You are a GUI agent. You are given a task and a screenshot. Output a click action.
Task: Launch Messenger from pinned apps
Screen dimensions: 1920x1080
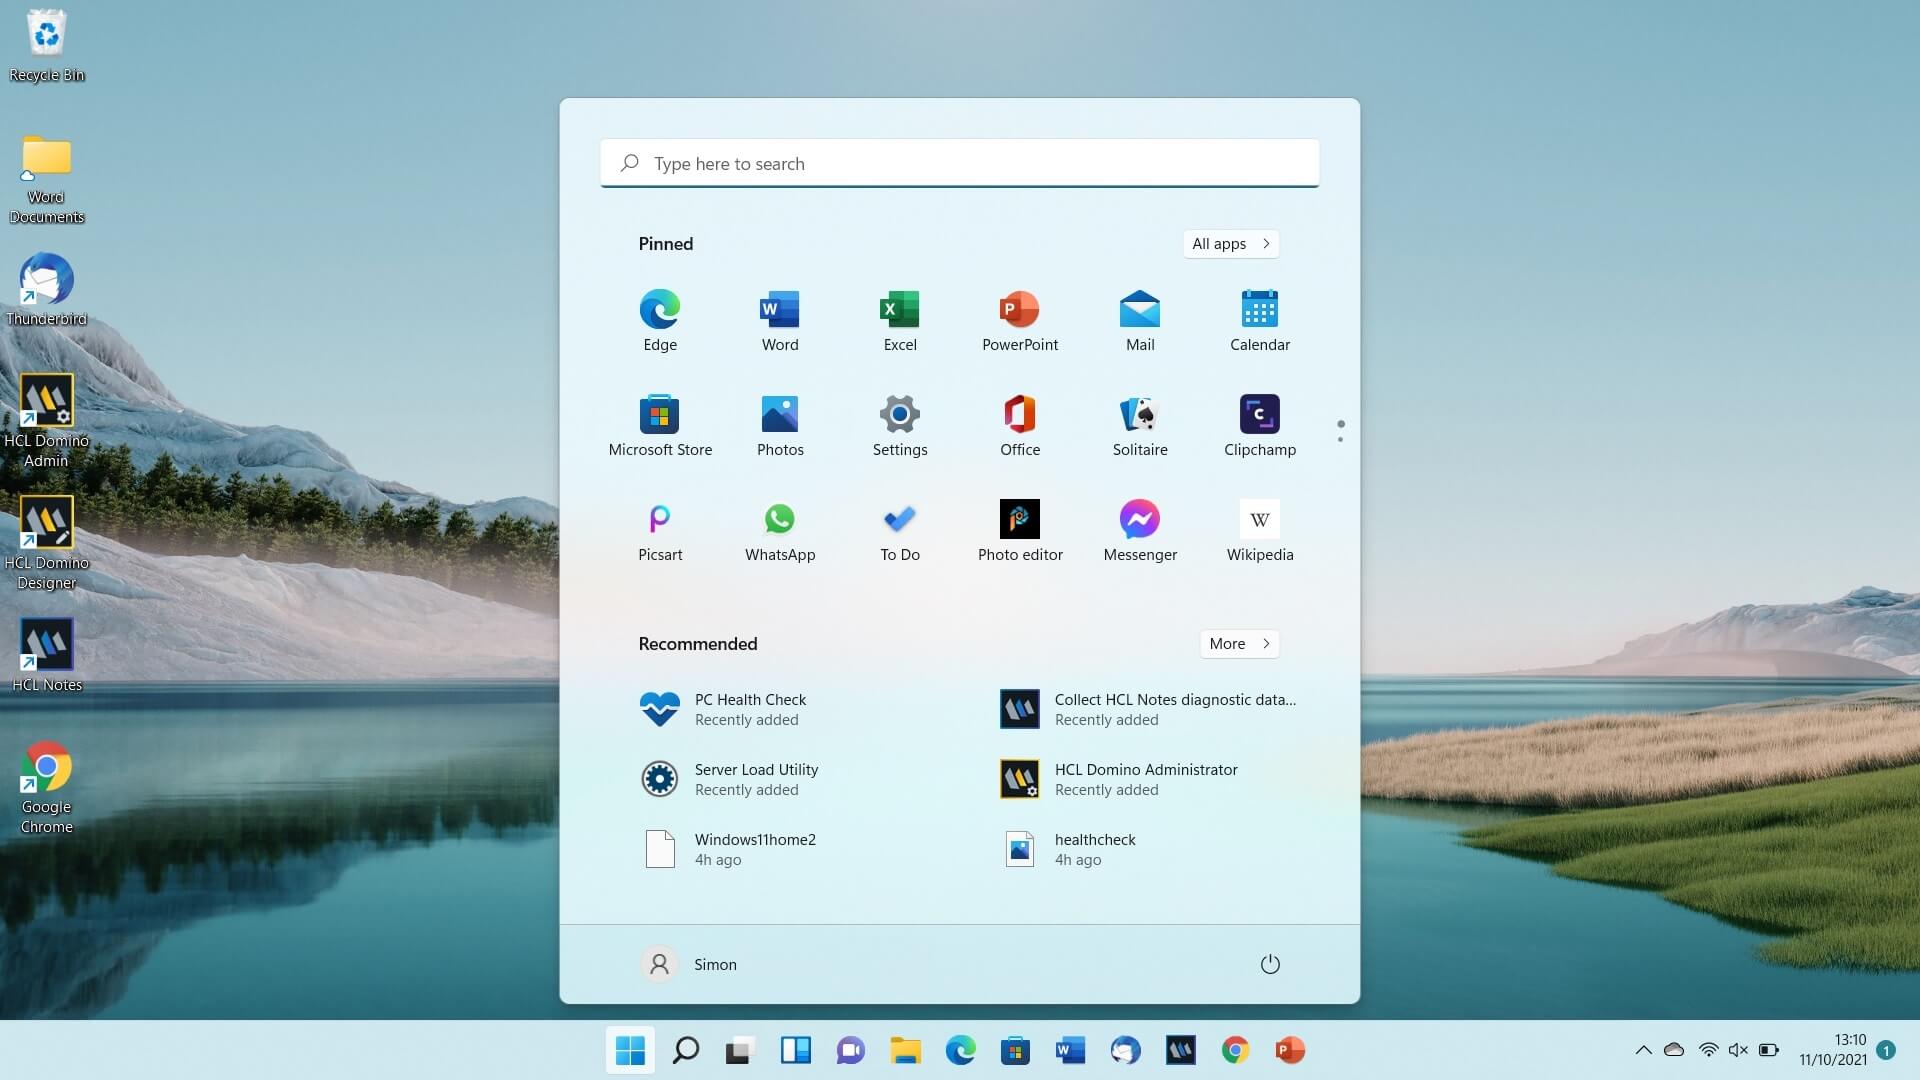click(1140, 531)
